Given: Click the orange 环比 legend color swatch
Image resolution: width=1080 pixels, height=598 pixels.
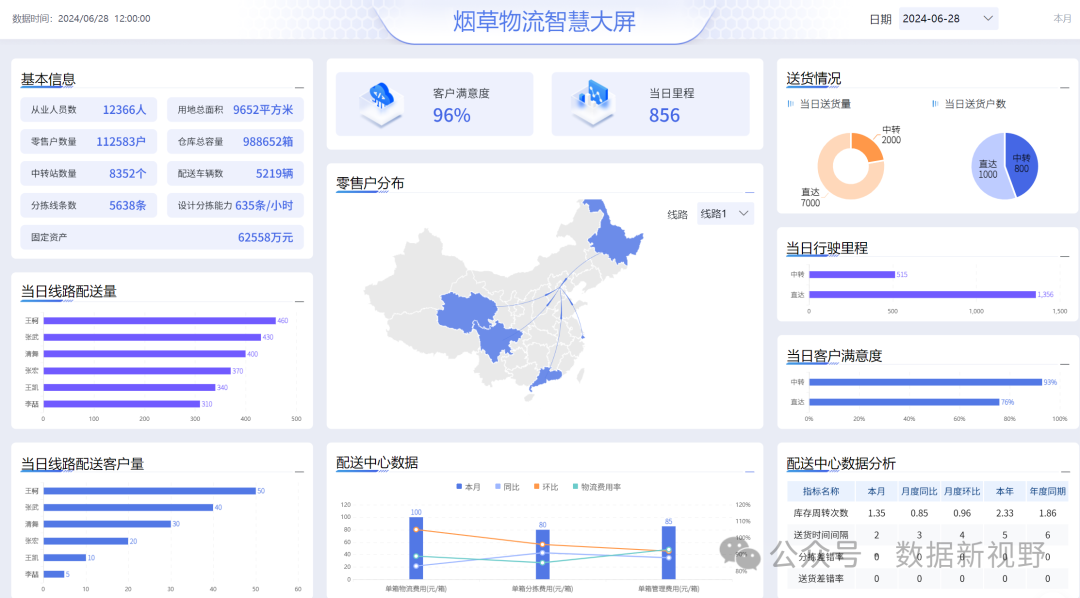Looking at the screenshot, I should tap(537, 487).
